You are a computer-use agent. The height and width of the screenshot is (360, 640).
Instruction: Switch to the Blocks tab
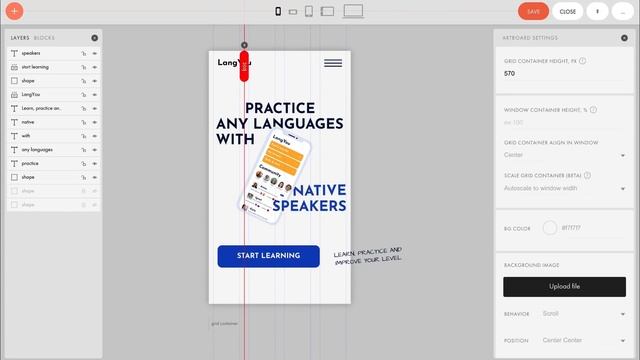point(44,38)
